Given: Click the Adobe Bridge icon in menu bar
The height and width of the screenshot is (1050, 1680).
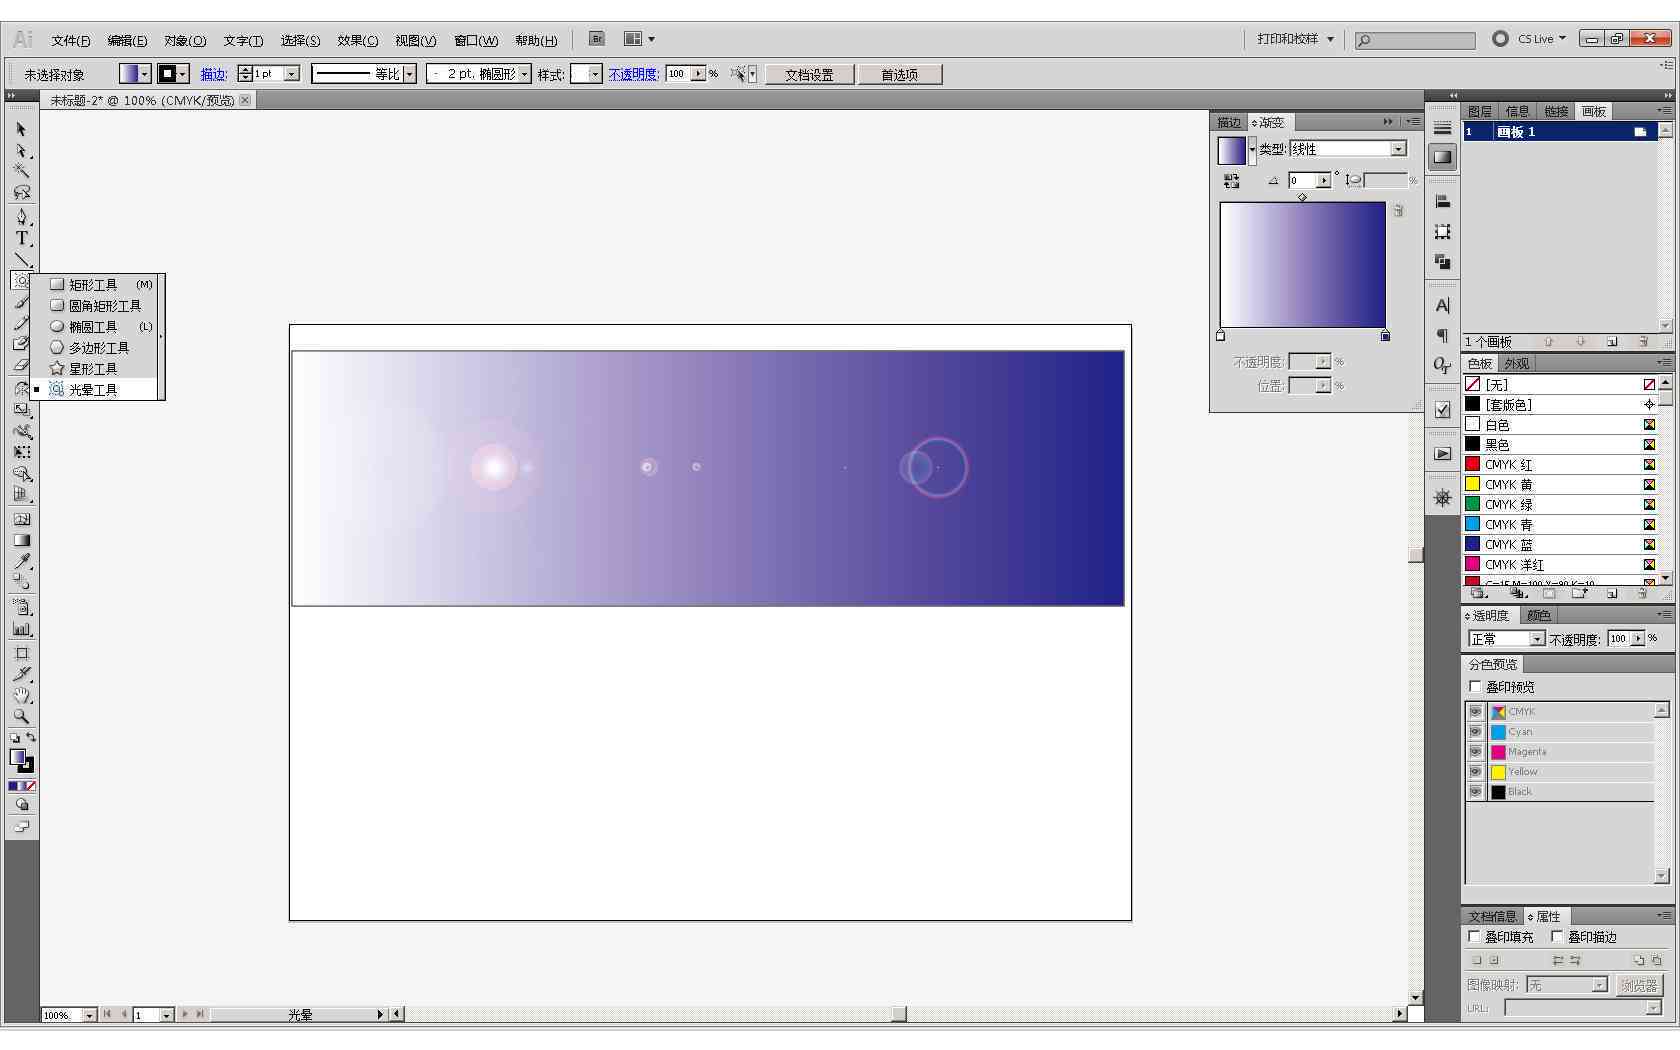Looking at the screenshot, I should (597, 39).
